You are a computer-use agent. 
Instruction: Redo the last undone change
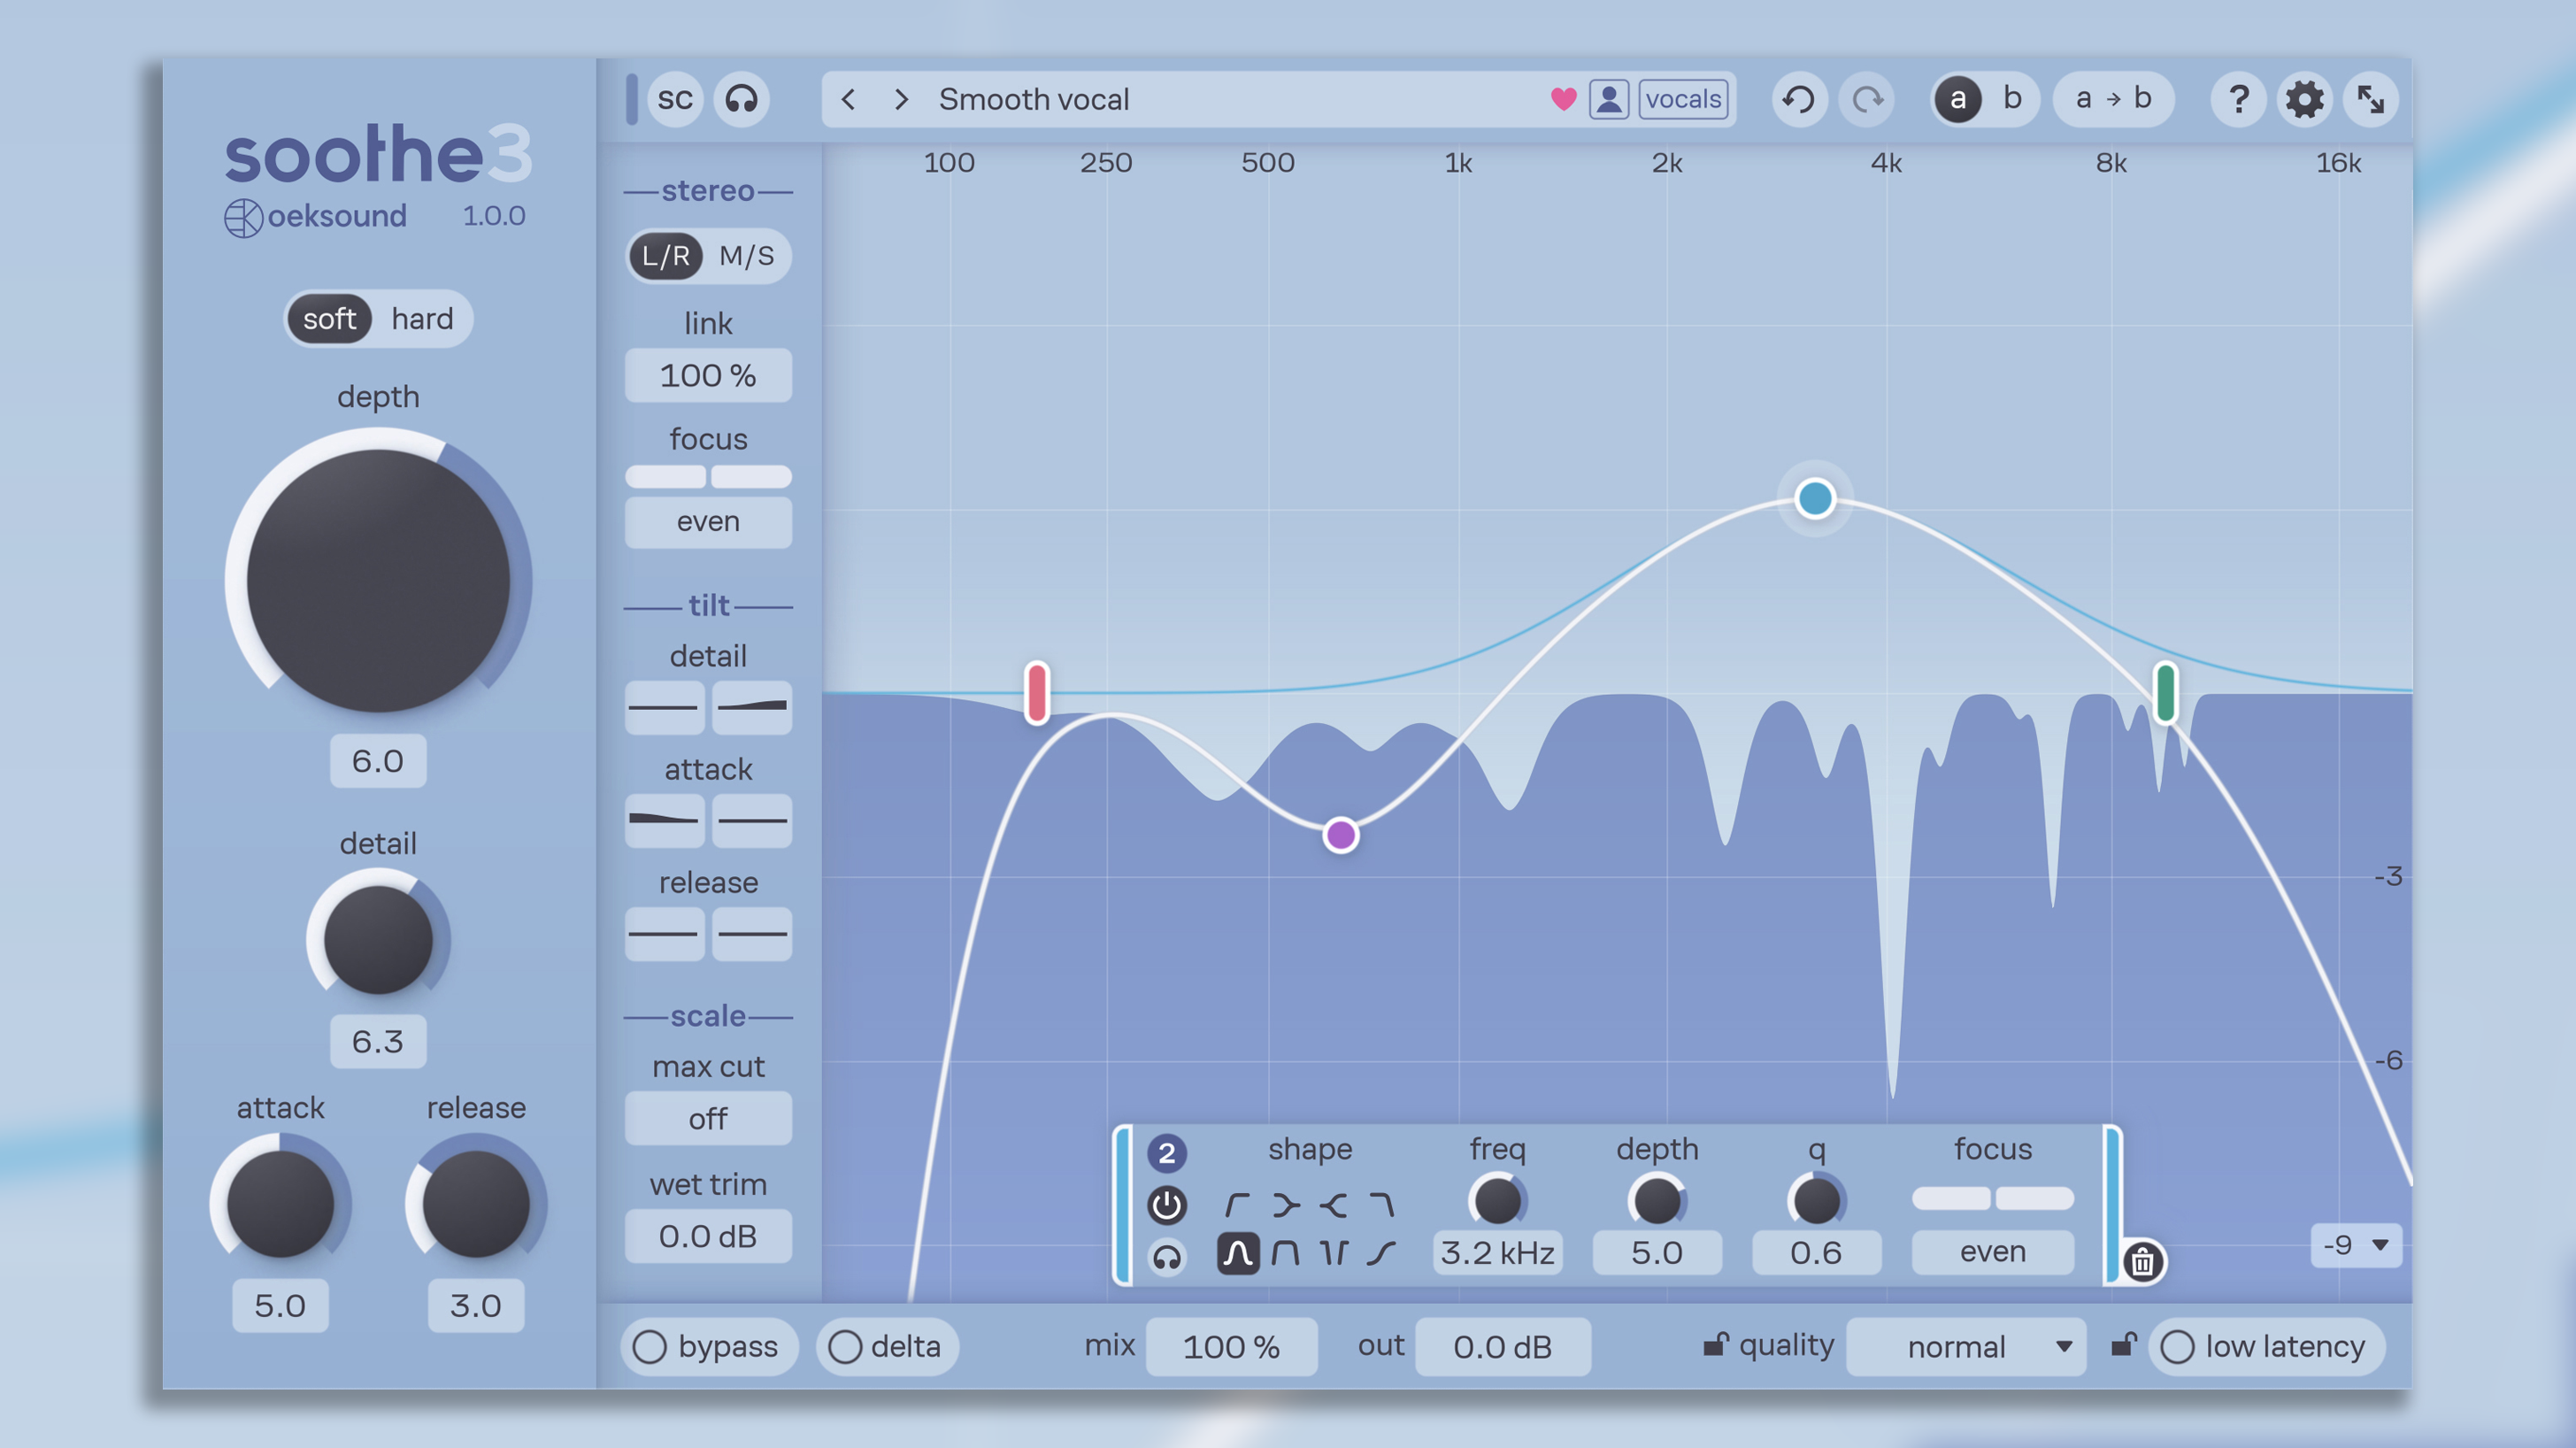(1866, 99)
